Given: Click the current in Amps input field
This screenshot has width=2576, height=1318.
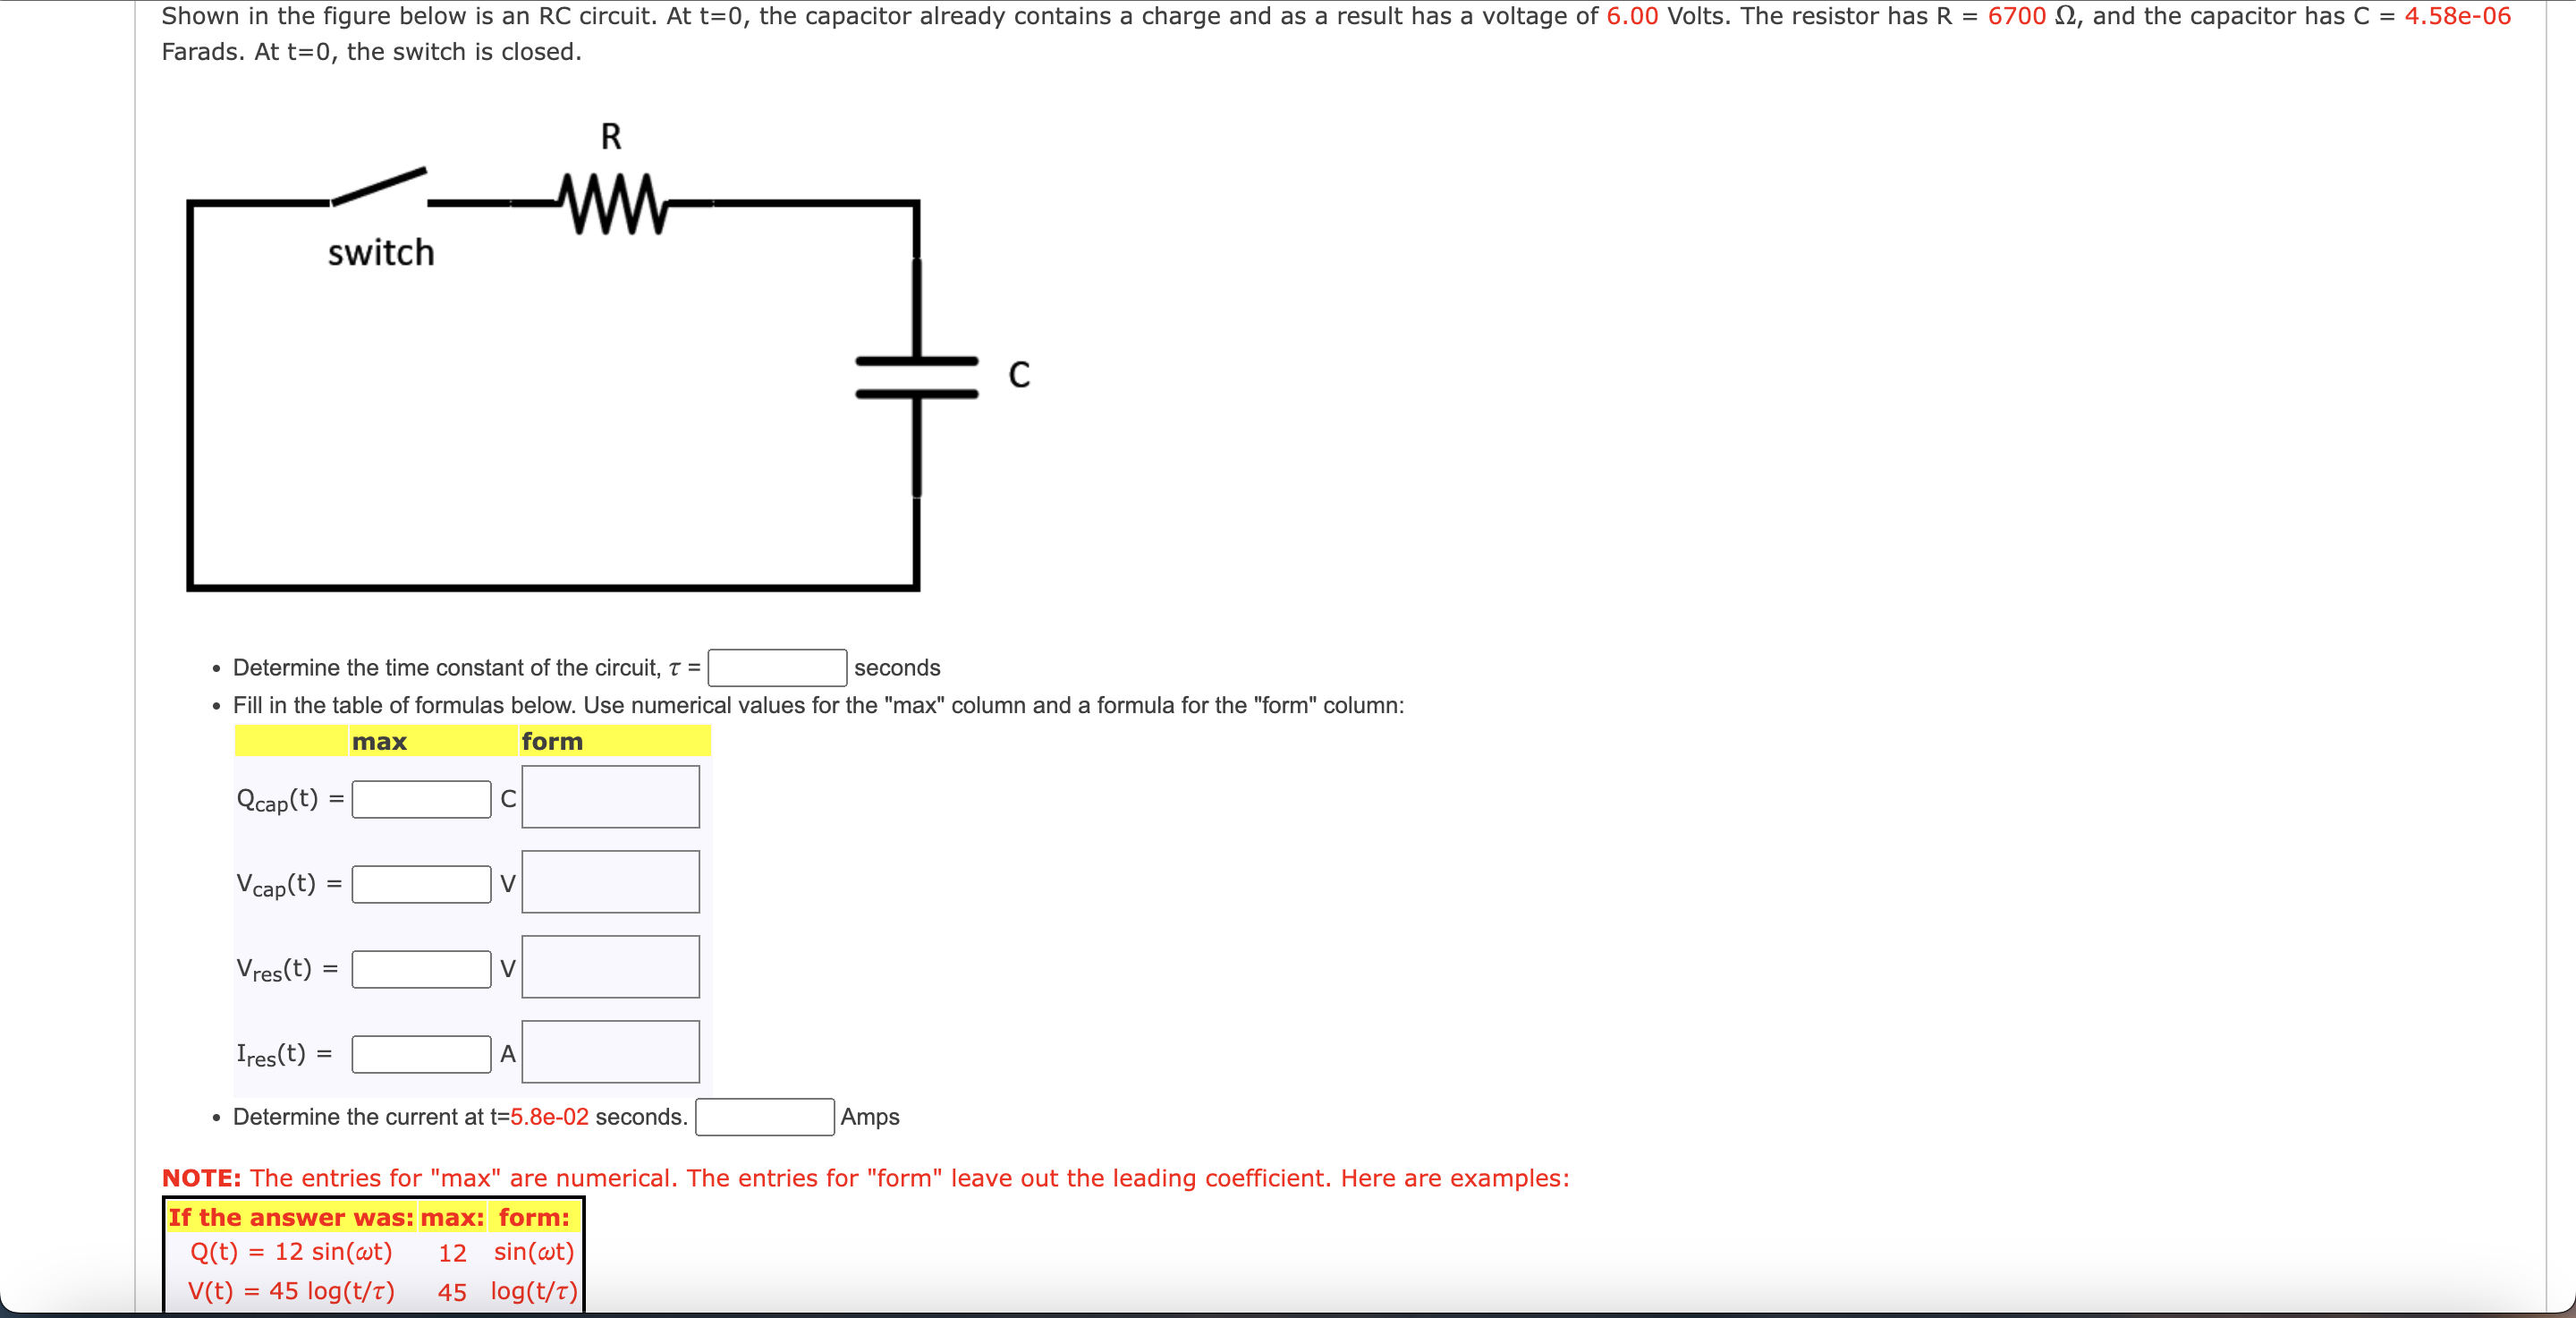Looking at the screenshot, I should [764, 1117].
